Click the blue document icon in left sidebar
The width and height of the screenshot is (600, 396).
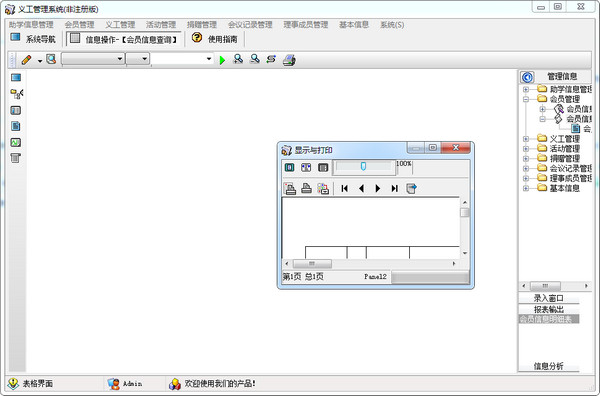tap(16, 126)
